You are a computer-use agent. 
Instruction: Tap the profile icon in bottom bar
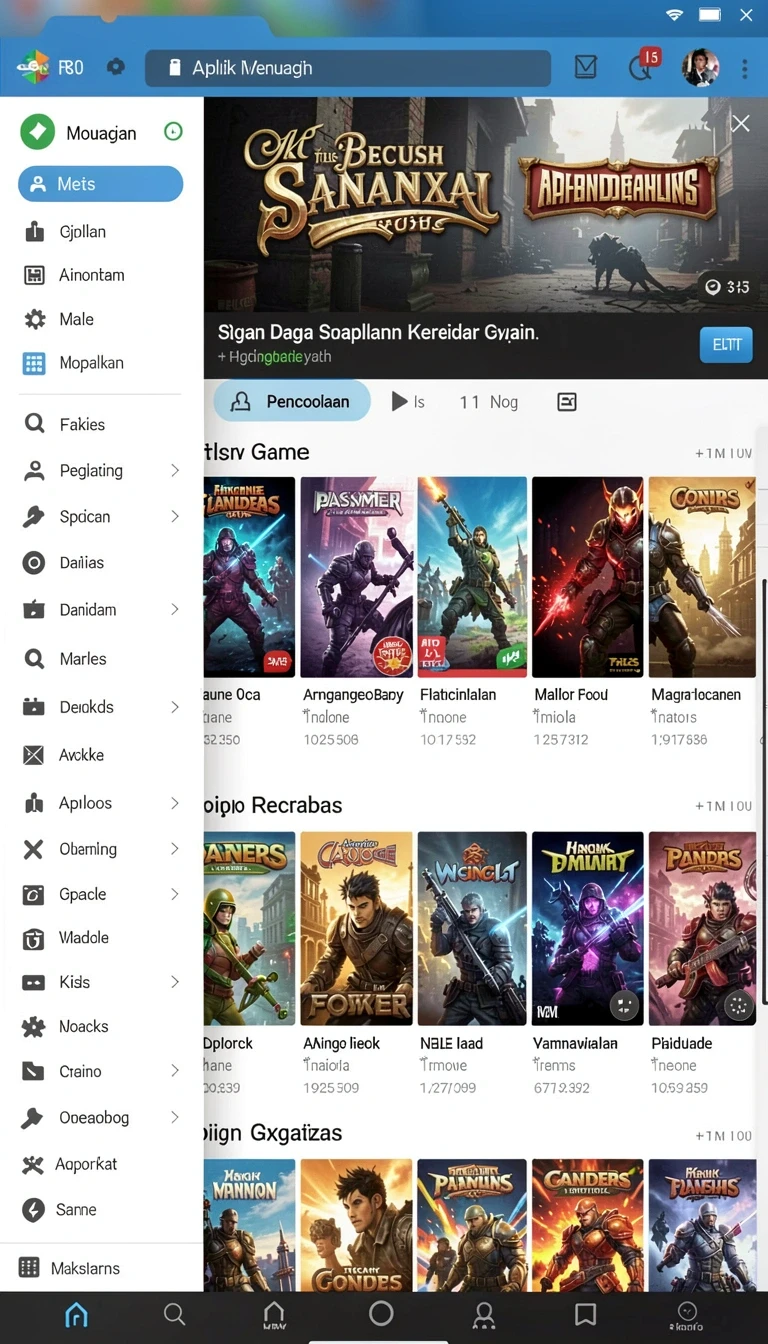pos(484,1314)
